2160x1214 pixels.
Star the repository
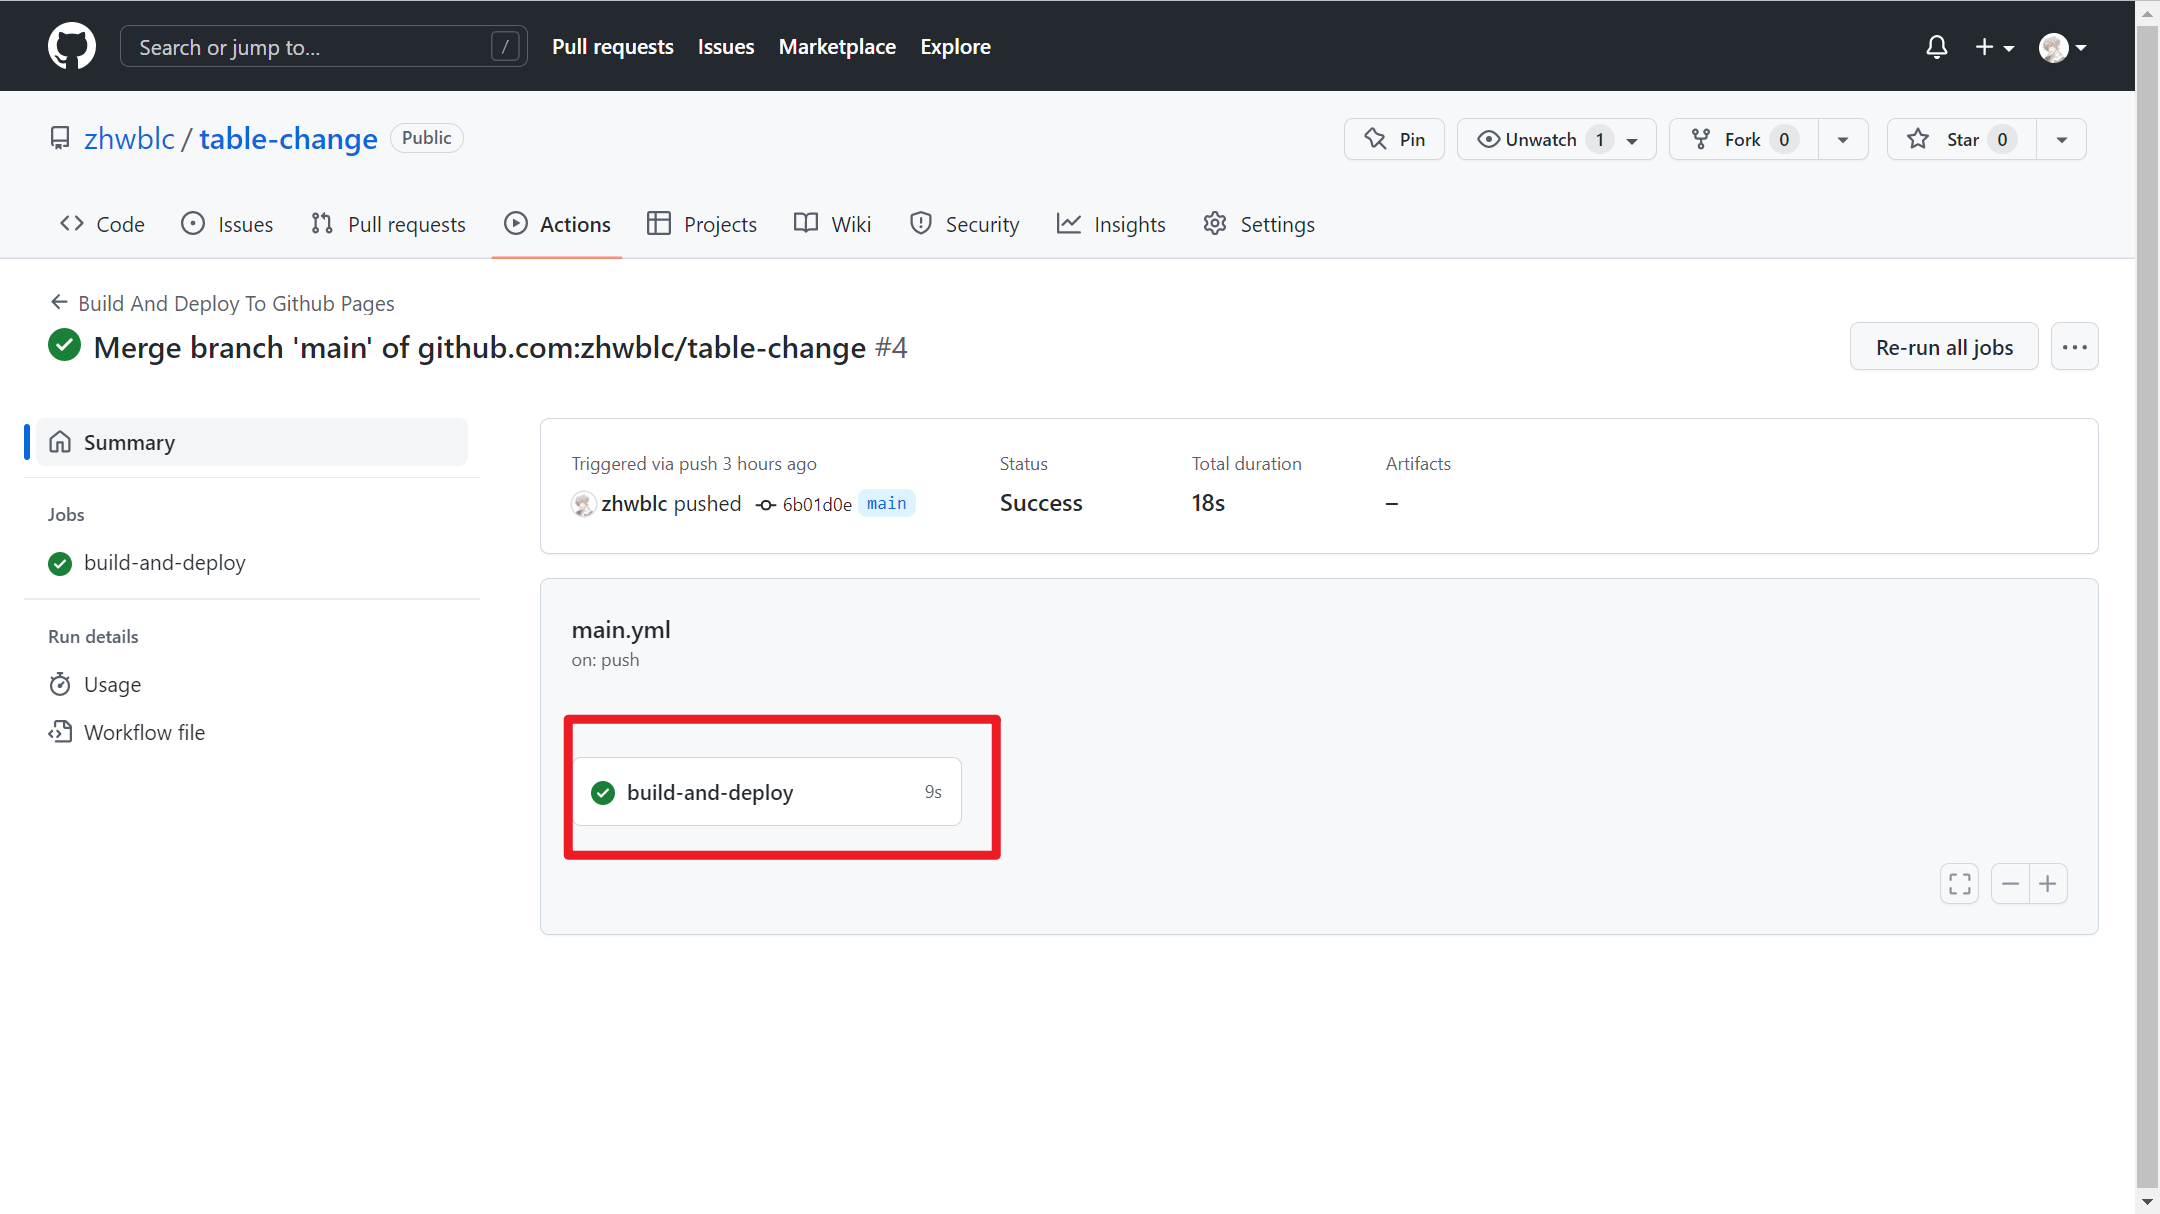(1961, 139)
